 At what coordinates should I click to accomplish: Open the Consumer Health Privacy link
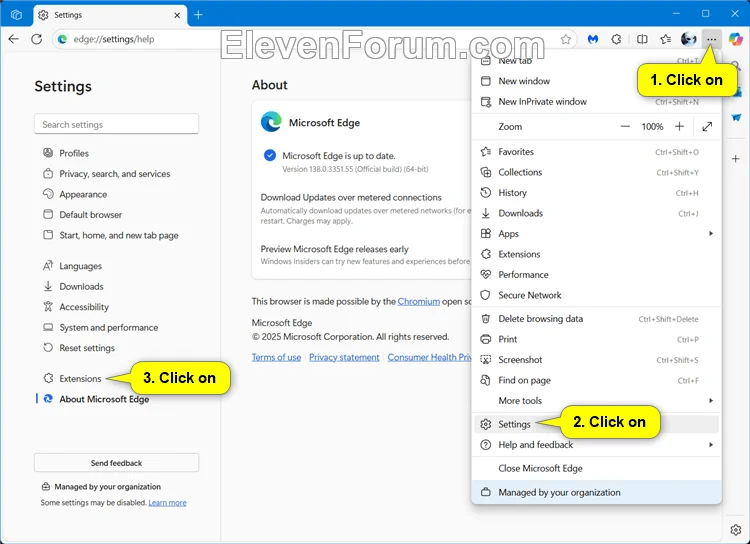point(430,357)
